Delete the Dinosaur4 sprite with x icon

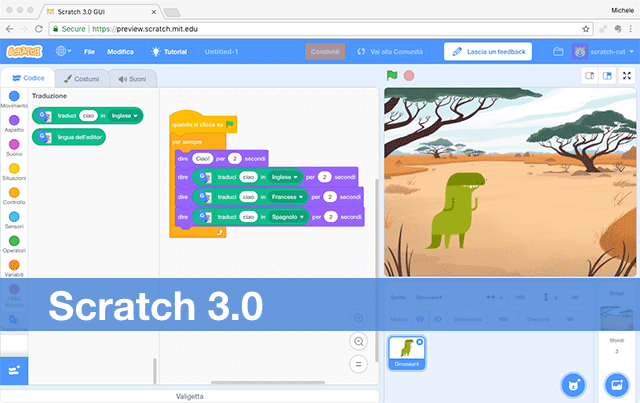[420, 342]
